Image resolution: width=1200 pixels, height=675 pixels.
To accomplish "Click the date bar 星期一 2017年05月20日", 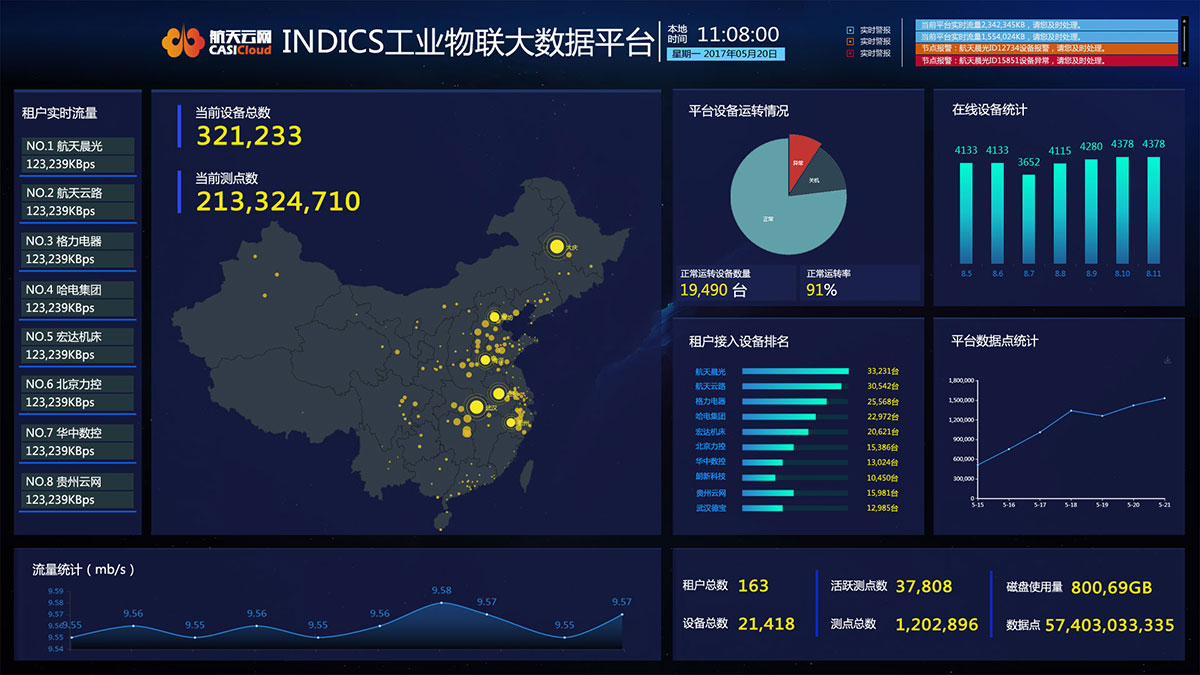I will [725, 54].
